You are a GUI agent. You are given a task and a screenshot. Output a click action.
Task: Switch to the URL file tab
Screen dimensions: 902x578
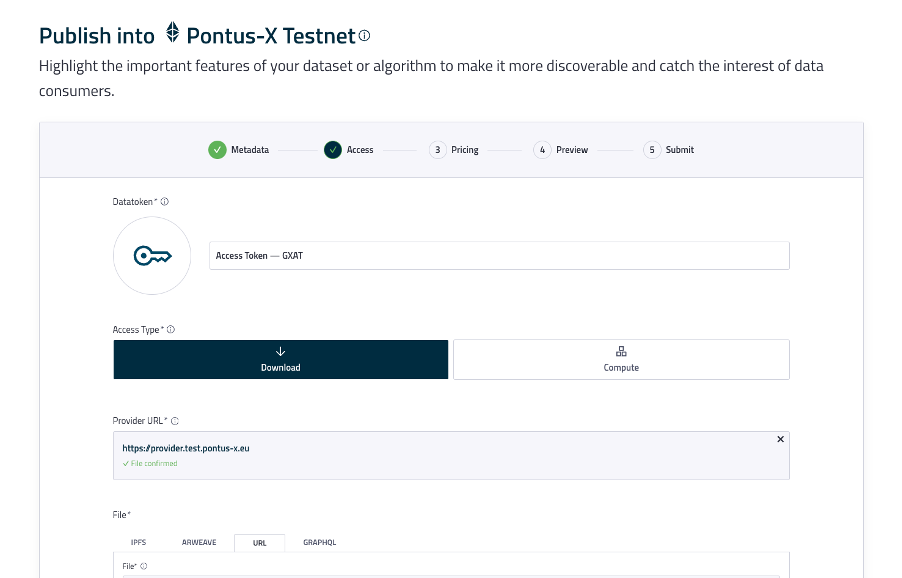click(259, 543)
